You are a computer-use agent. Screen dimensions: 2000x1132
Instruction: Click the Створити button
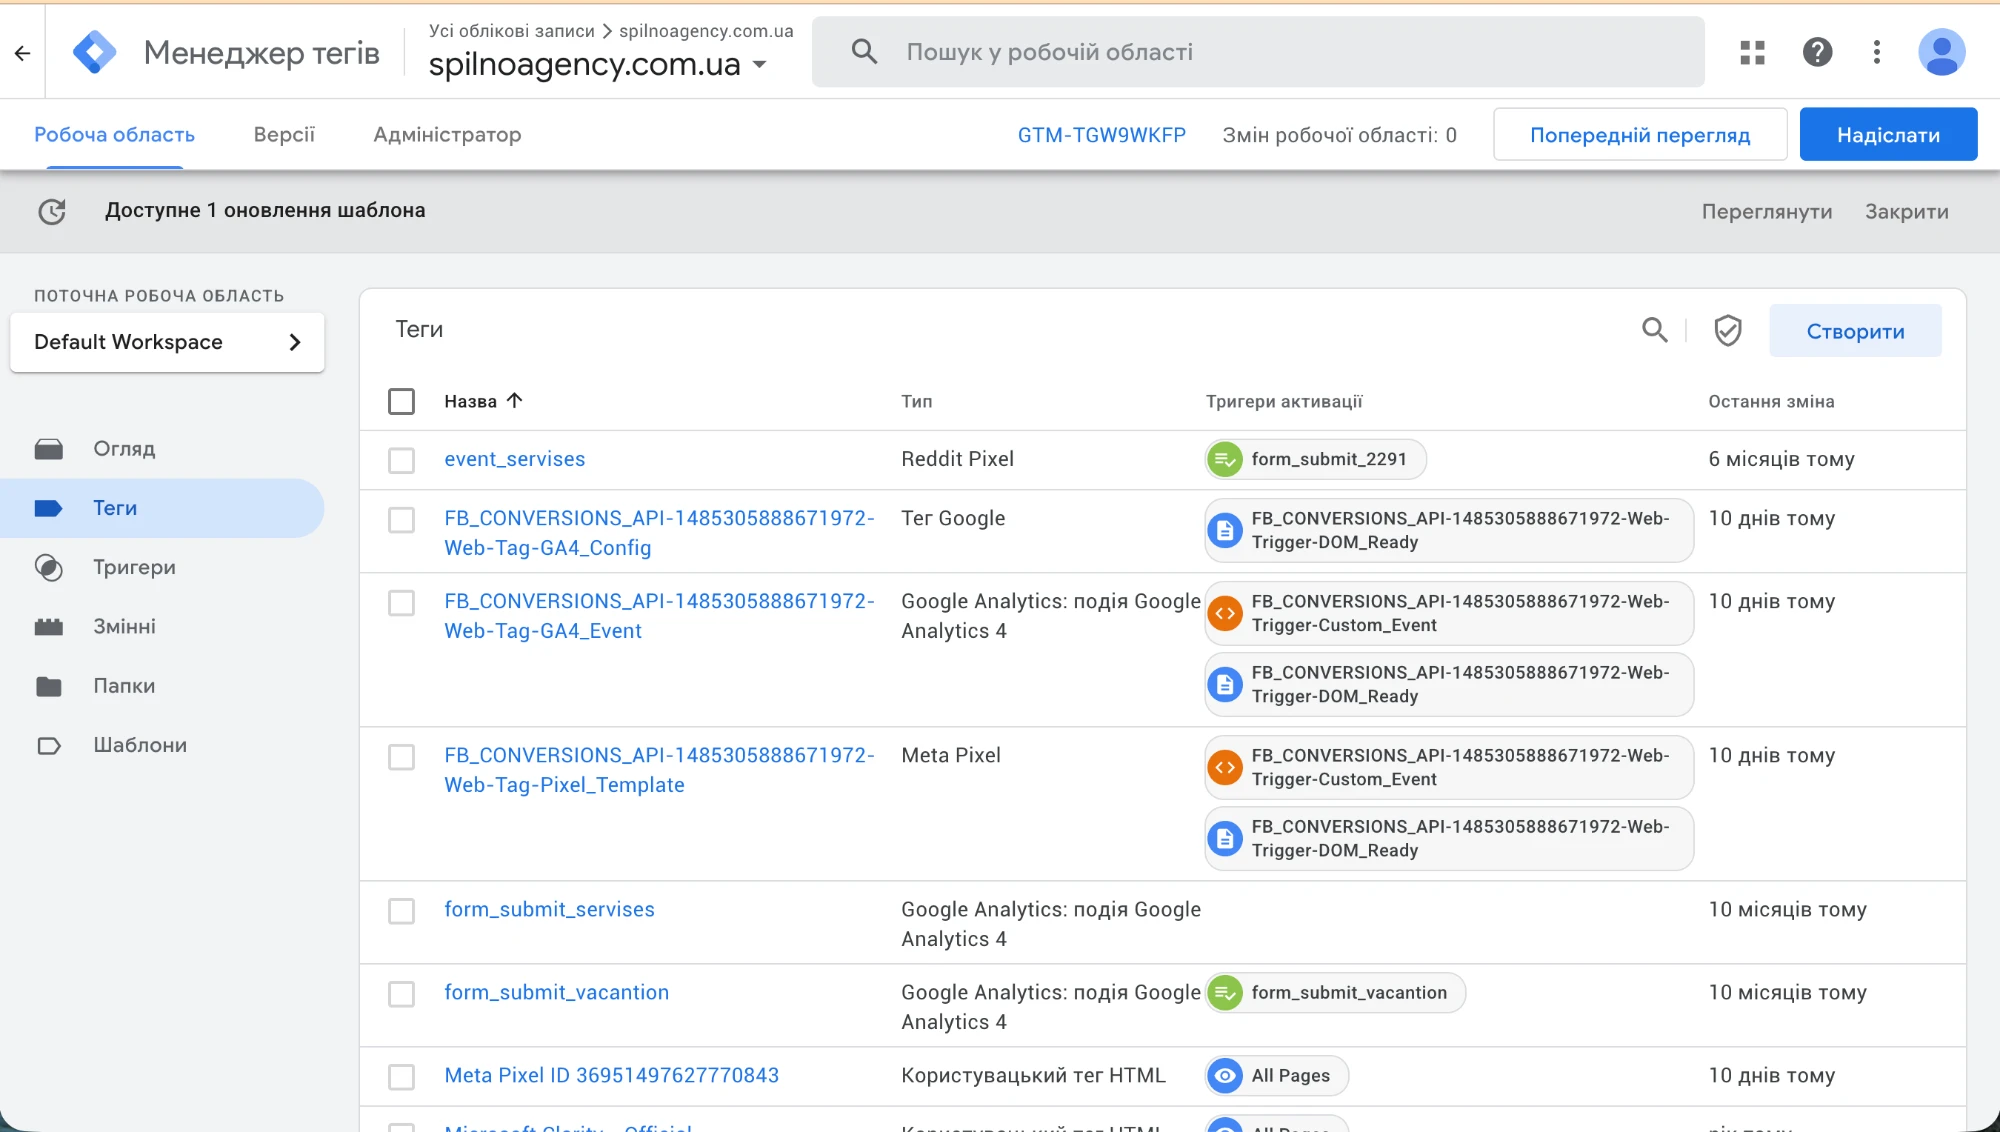1855,331
